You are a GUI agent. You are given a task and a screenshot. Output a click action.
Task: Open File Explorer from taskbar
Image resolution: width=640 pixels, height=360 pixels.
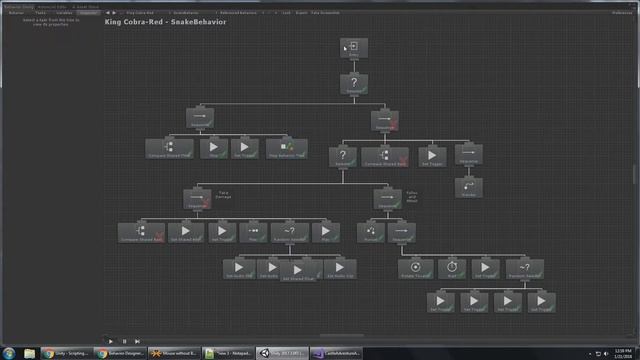[x=29, y=353]
